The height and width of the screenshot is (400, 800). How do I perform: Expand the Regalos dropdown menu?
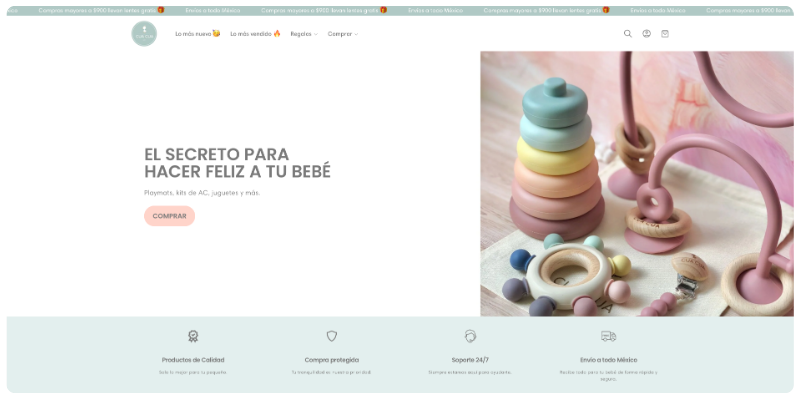pos(304,34)
